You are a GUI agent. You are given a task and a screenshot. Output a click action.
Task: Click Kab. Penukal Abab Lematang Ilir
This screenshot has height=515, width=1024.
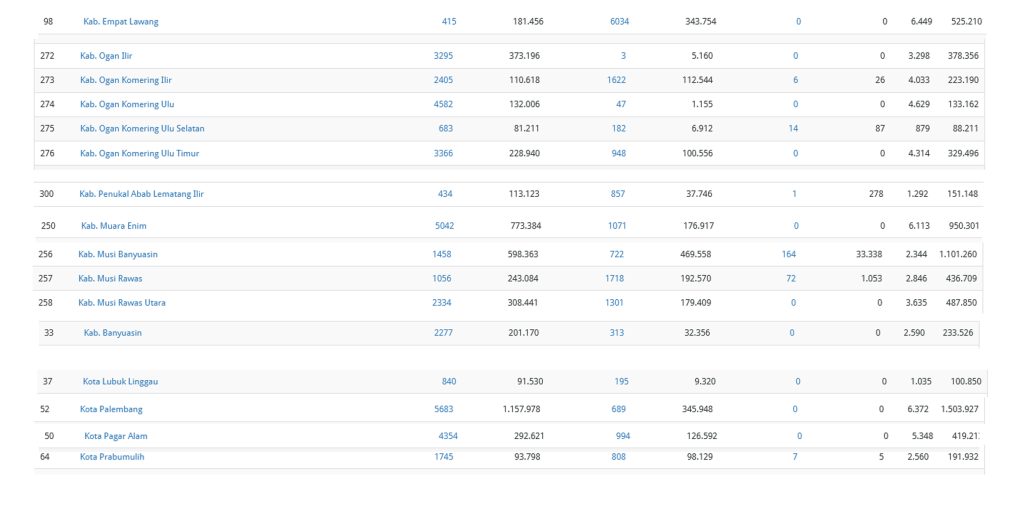142,194
